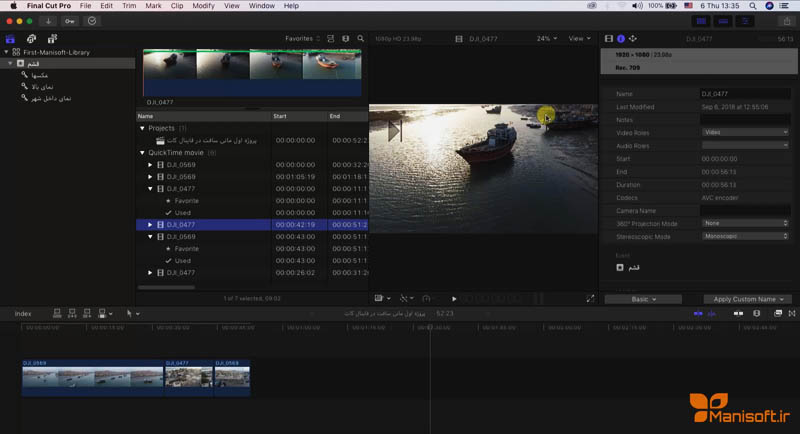Open the 360° Projection Mode dropdown
Viewport: 800px width, 434px height.
pyautogui.click(x=745, y=223)
